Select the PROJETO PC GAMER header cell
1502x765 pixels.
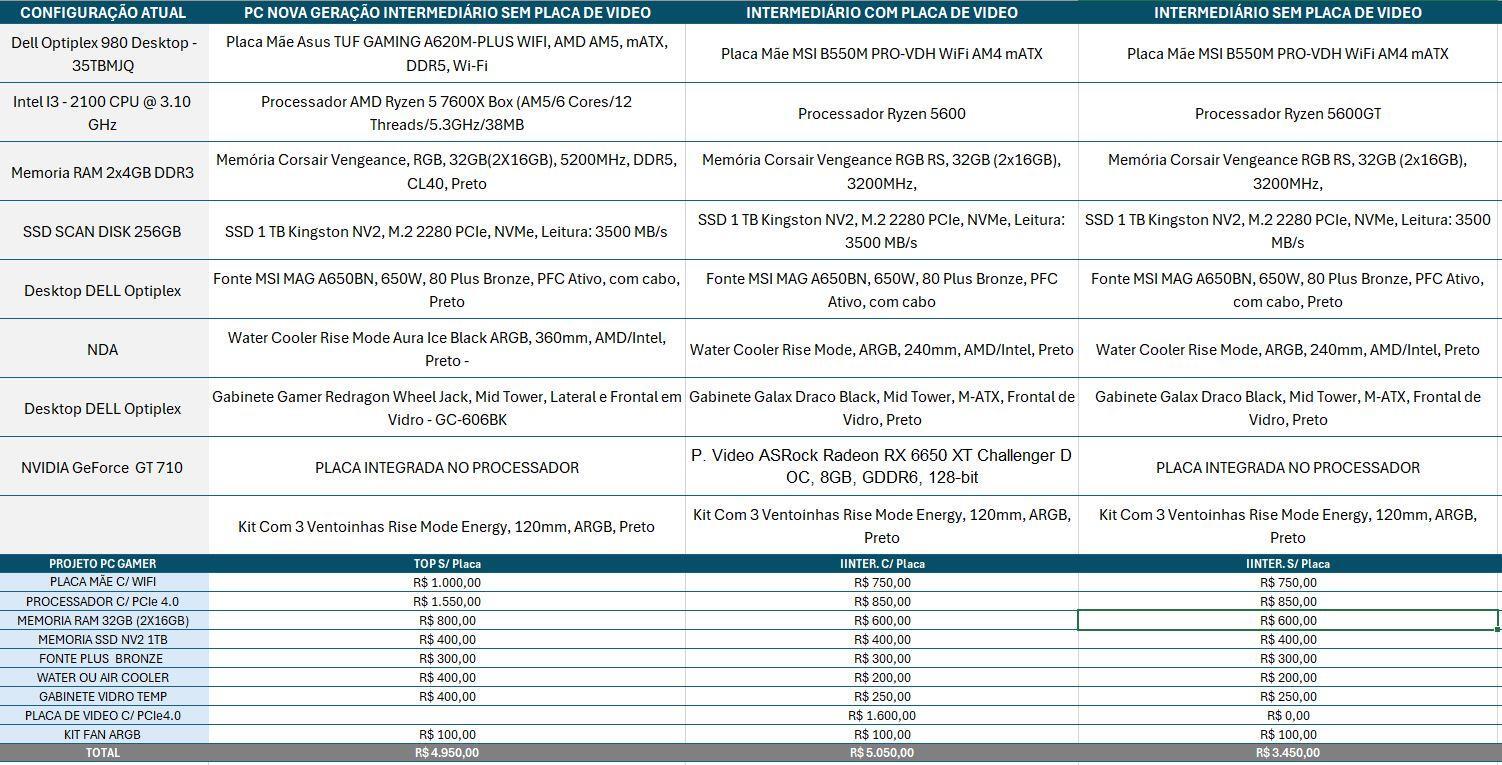104,563
